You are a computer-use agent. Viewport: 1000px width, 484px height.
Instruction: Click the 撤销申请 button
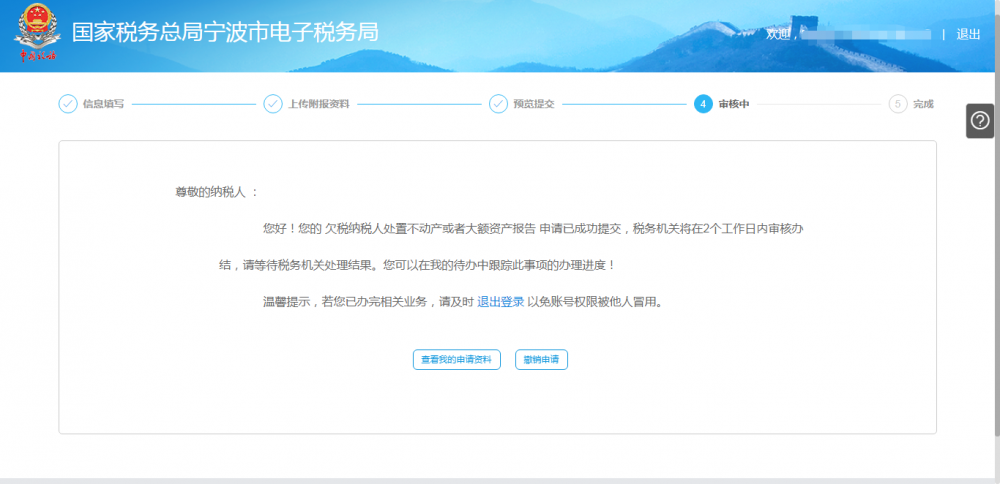pos(541,360)
